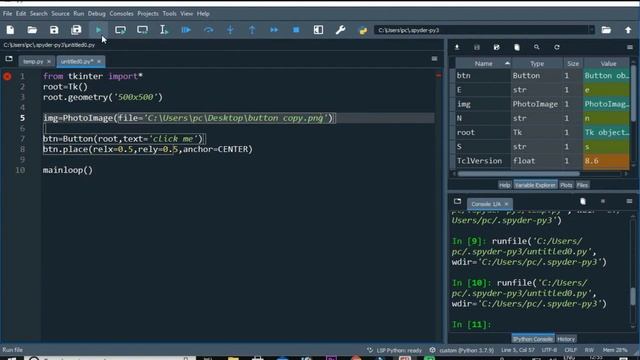Viewport: 640px width, 360px height.
Task: Stop debugging with the blue square
Action: click(296, 30)
